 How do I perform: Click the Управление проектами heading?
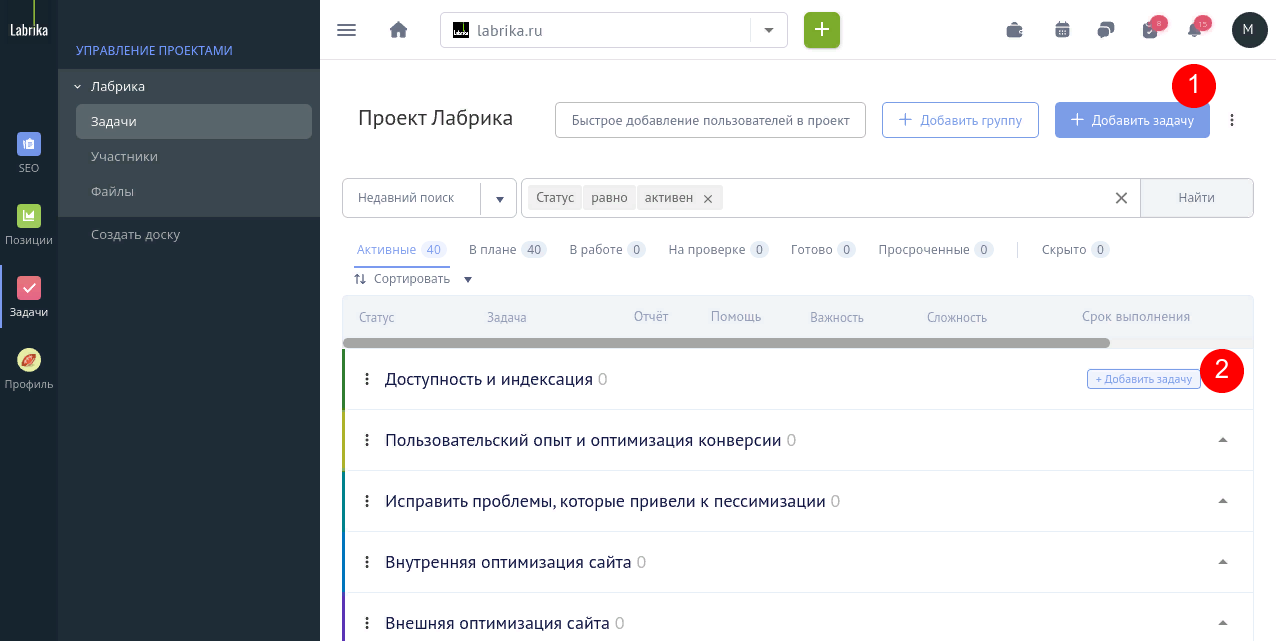pos(154,50)
